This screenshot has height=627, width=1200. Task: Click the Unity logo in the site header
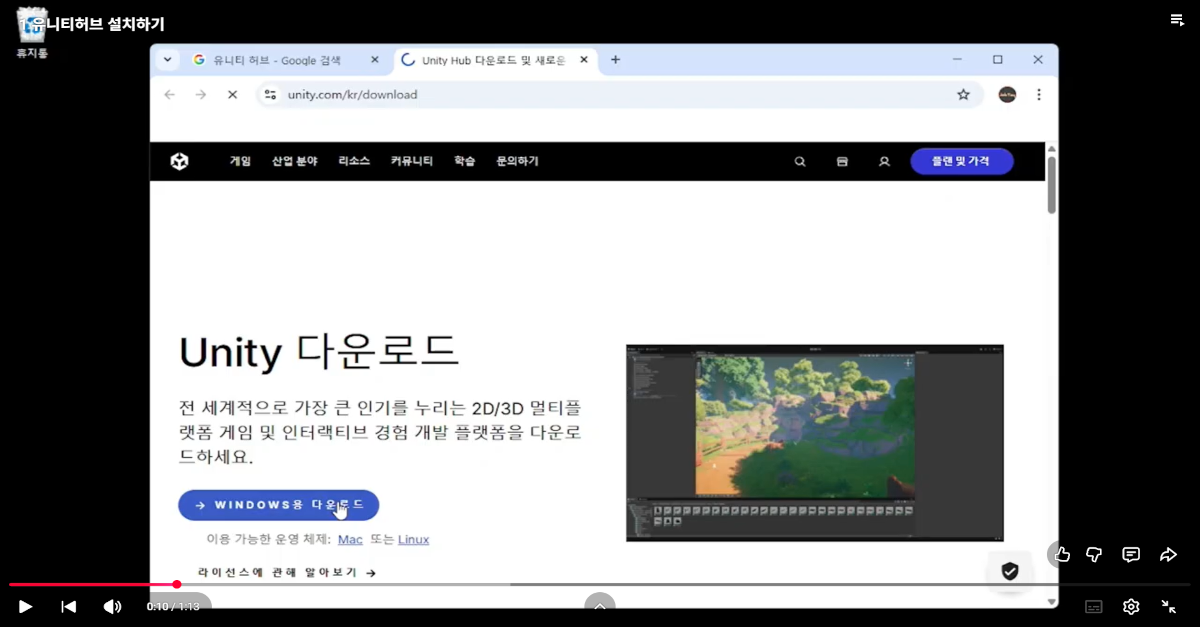point(179,161)
